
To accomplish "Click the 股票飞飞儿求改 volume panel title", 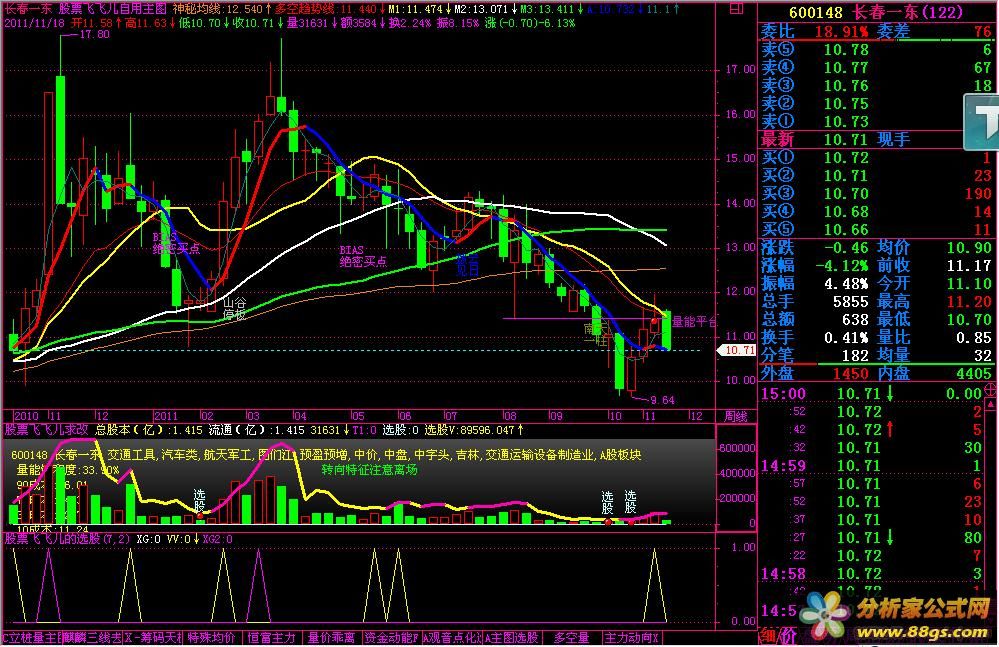I will tap(46, 430).
